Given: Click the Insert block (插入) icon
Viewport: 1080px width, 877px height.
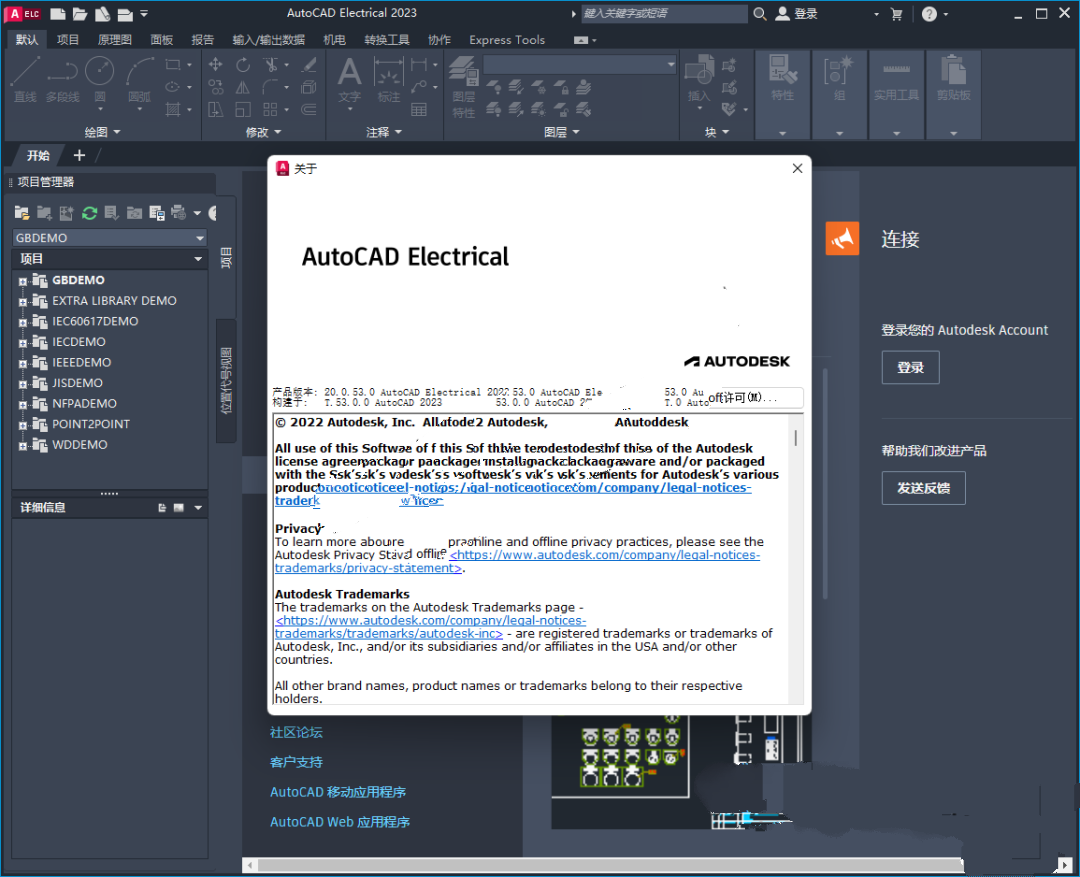Looking at the screenshot, I should pos(699,79).
